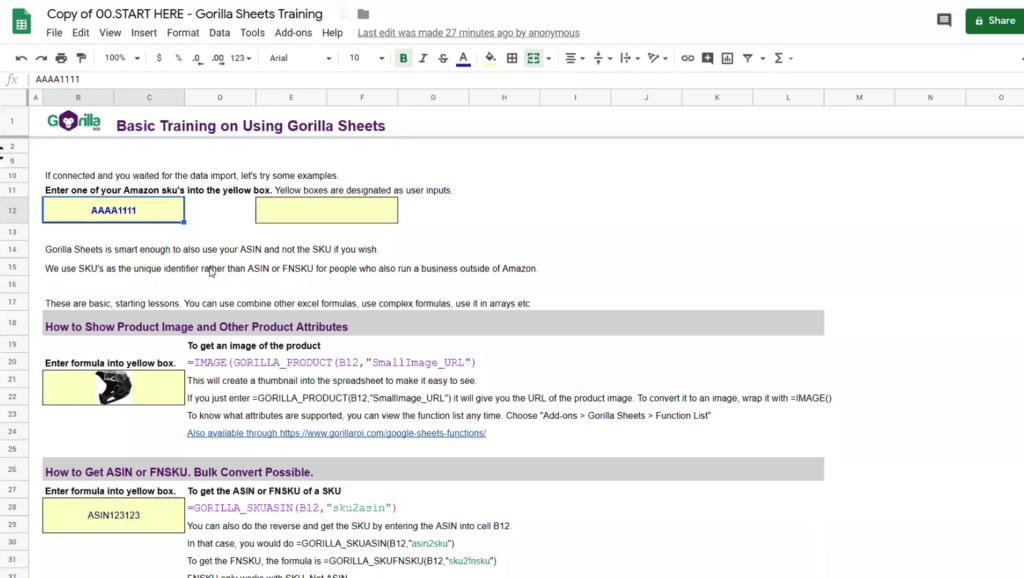This screenshot has width=1024, height=578.
Task: Open comment history icon
Action: [944, 20]
